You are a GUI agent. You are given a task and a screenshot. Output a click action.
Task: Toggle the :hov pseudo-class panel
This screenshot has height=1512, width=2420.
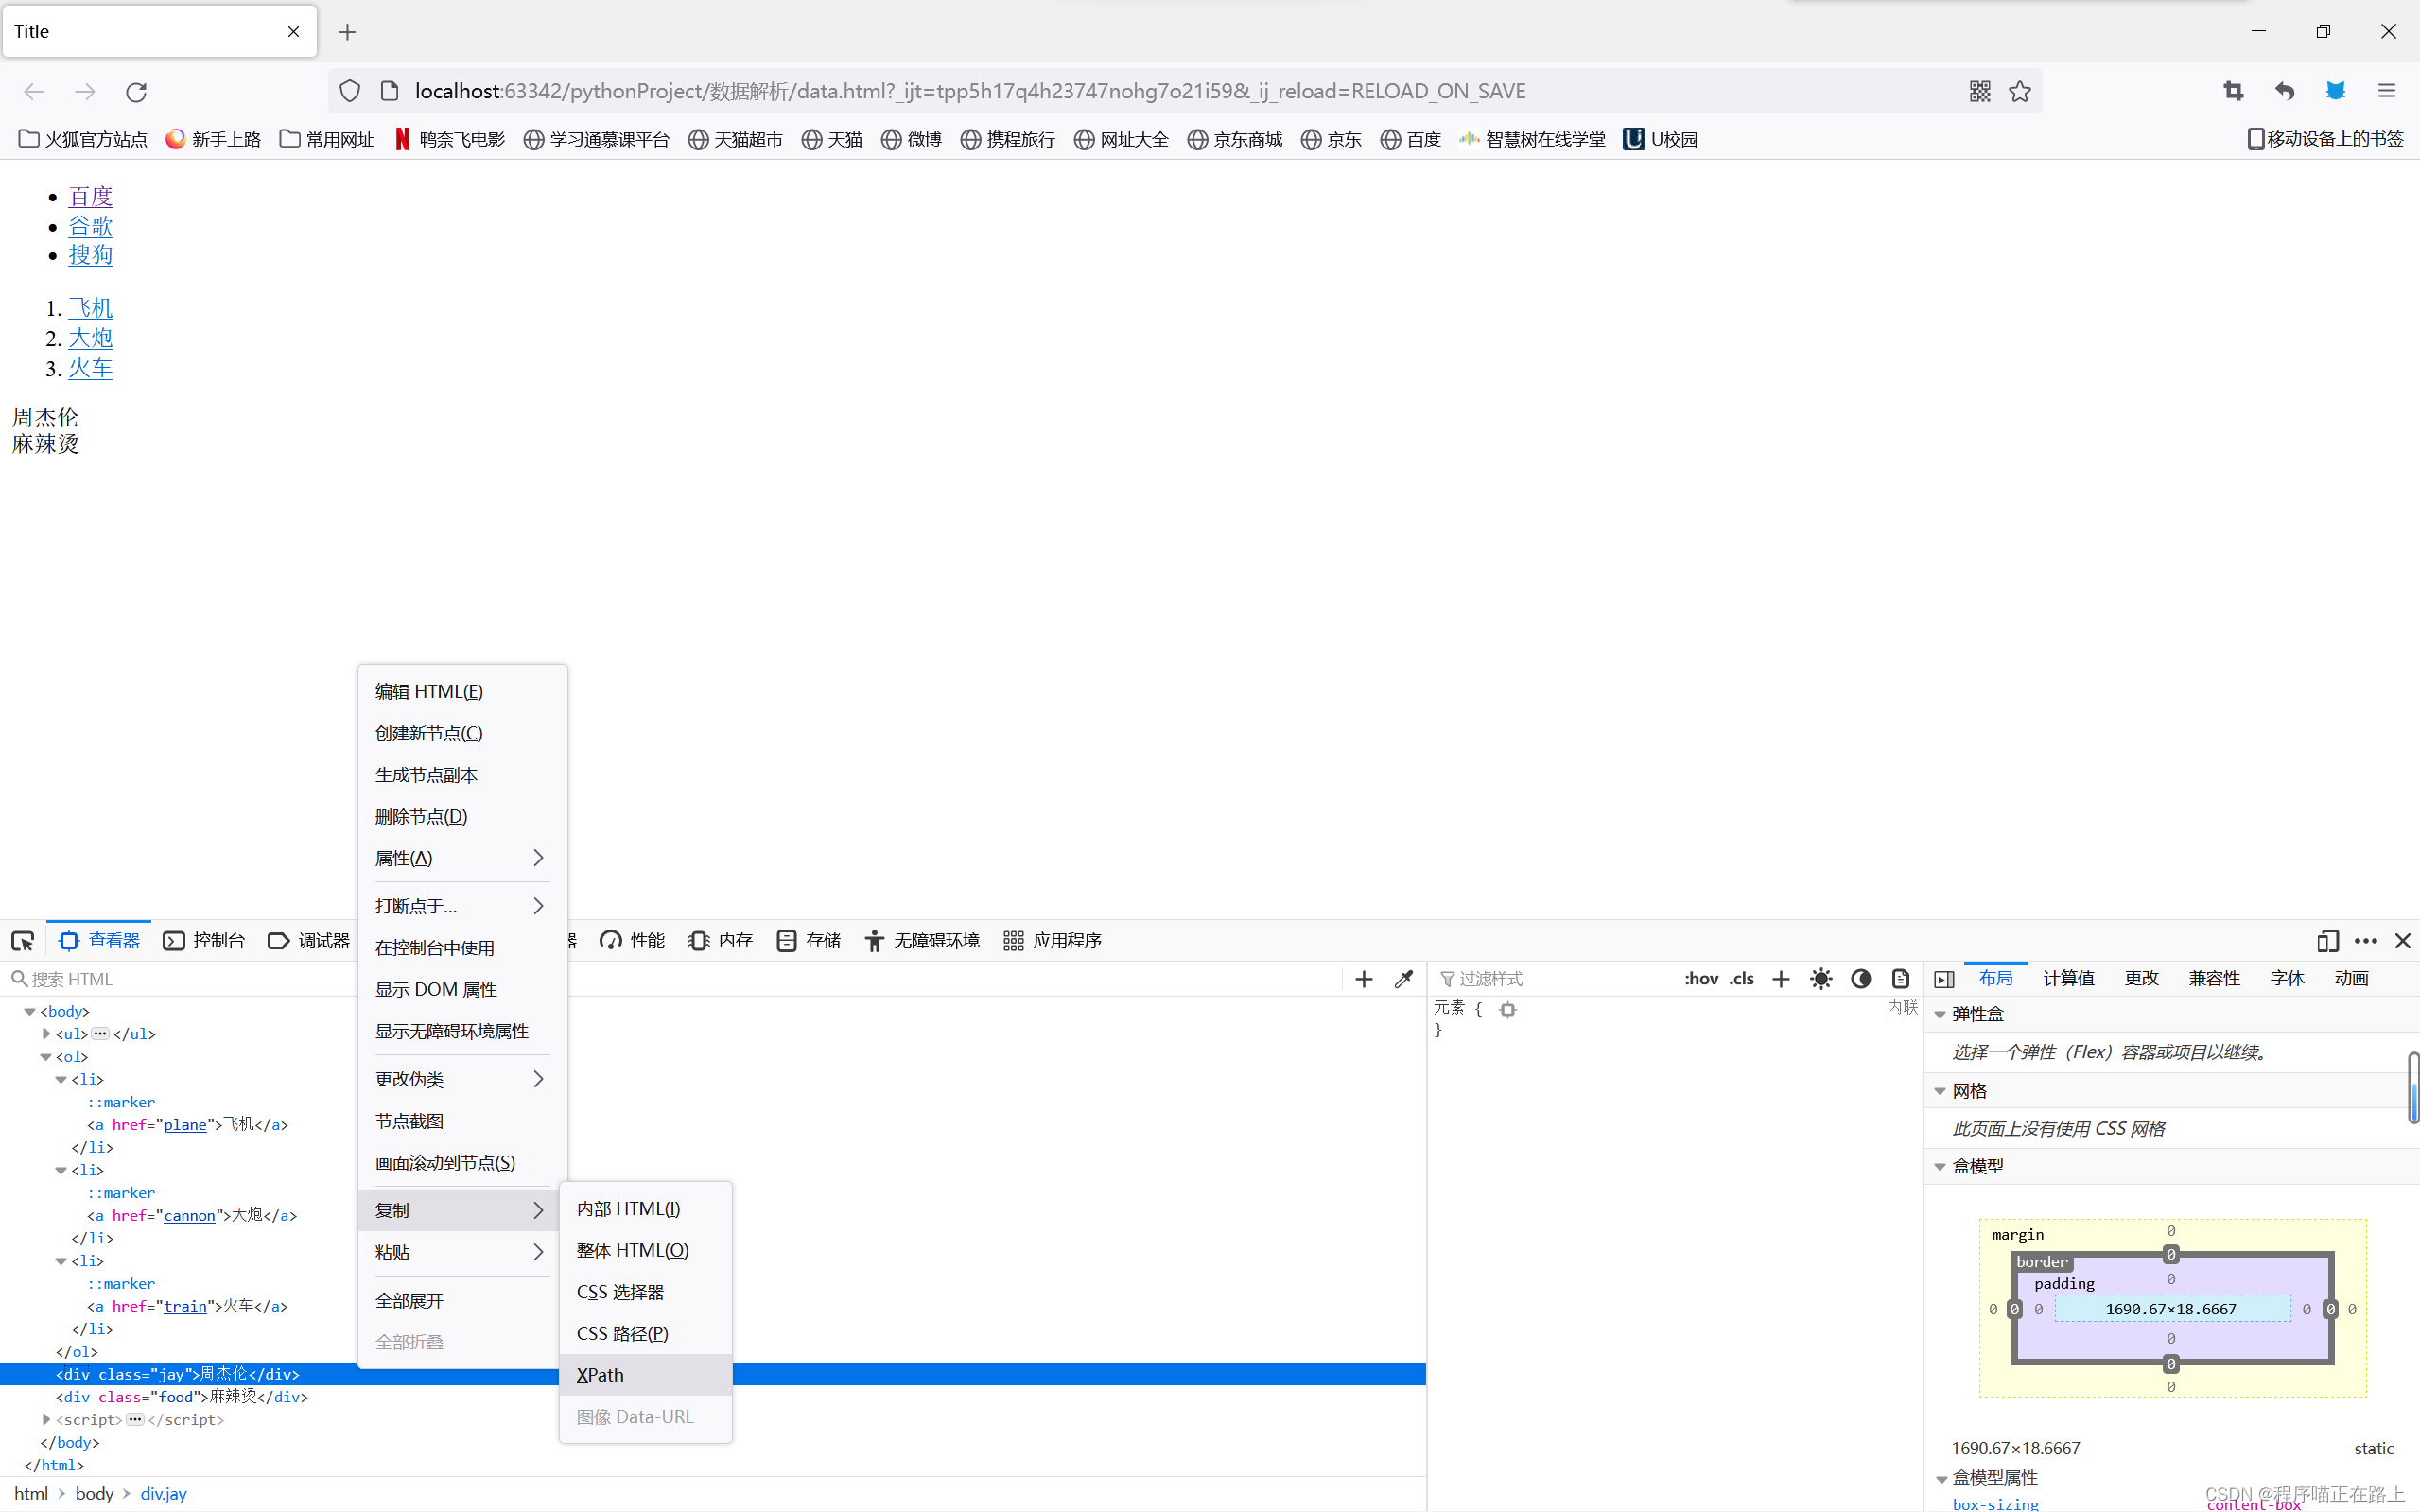click(x=1701, y=978)
